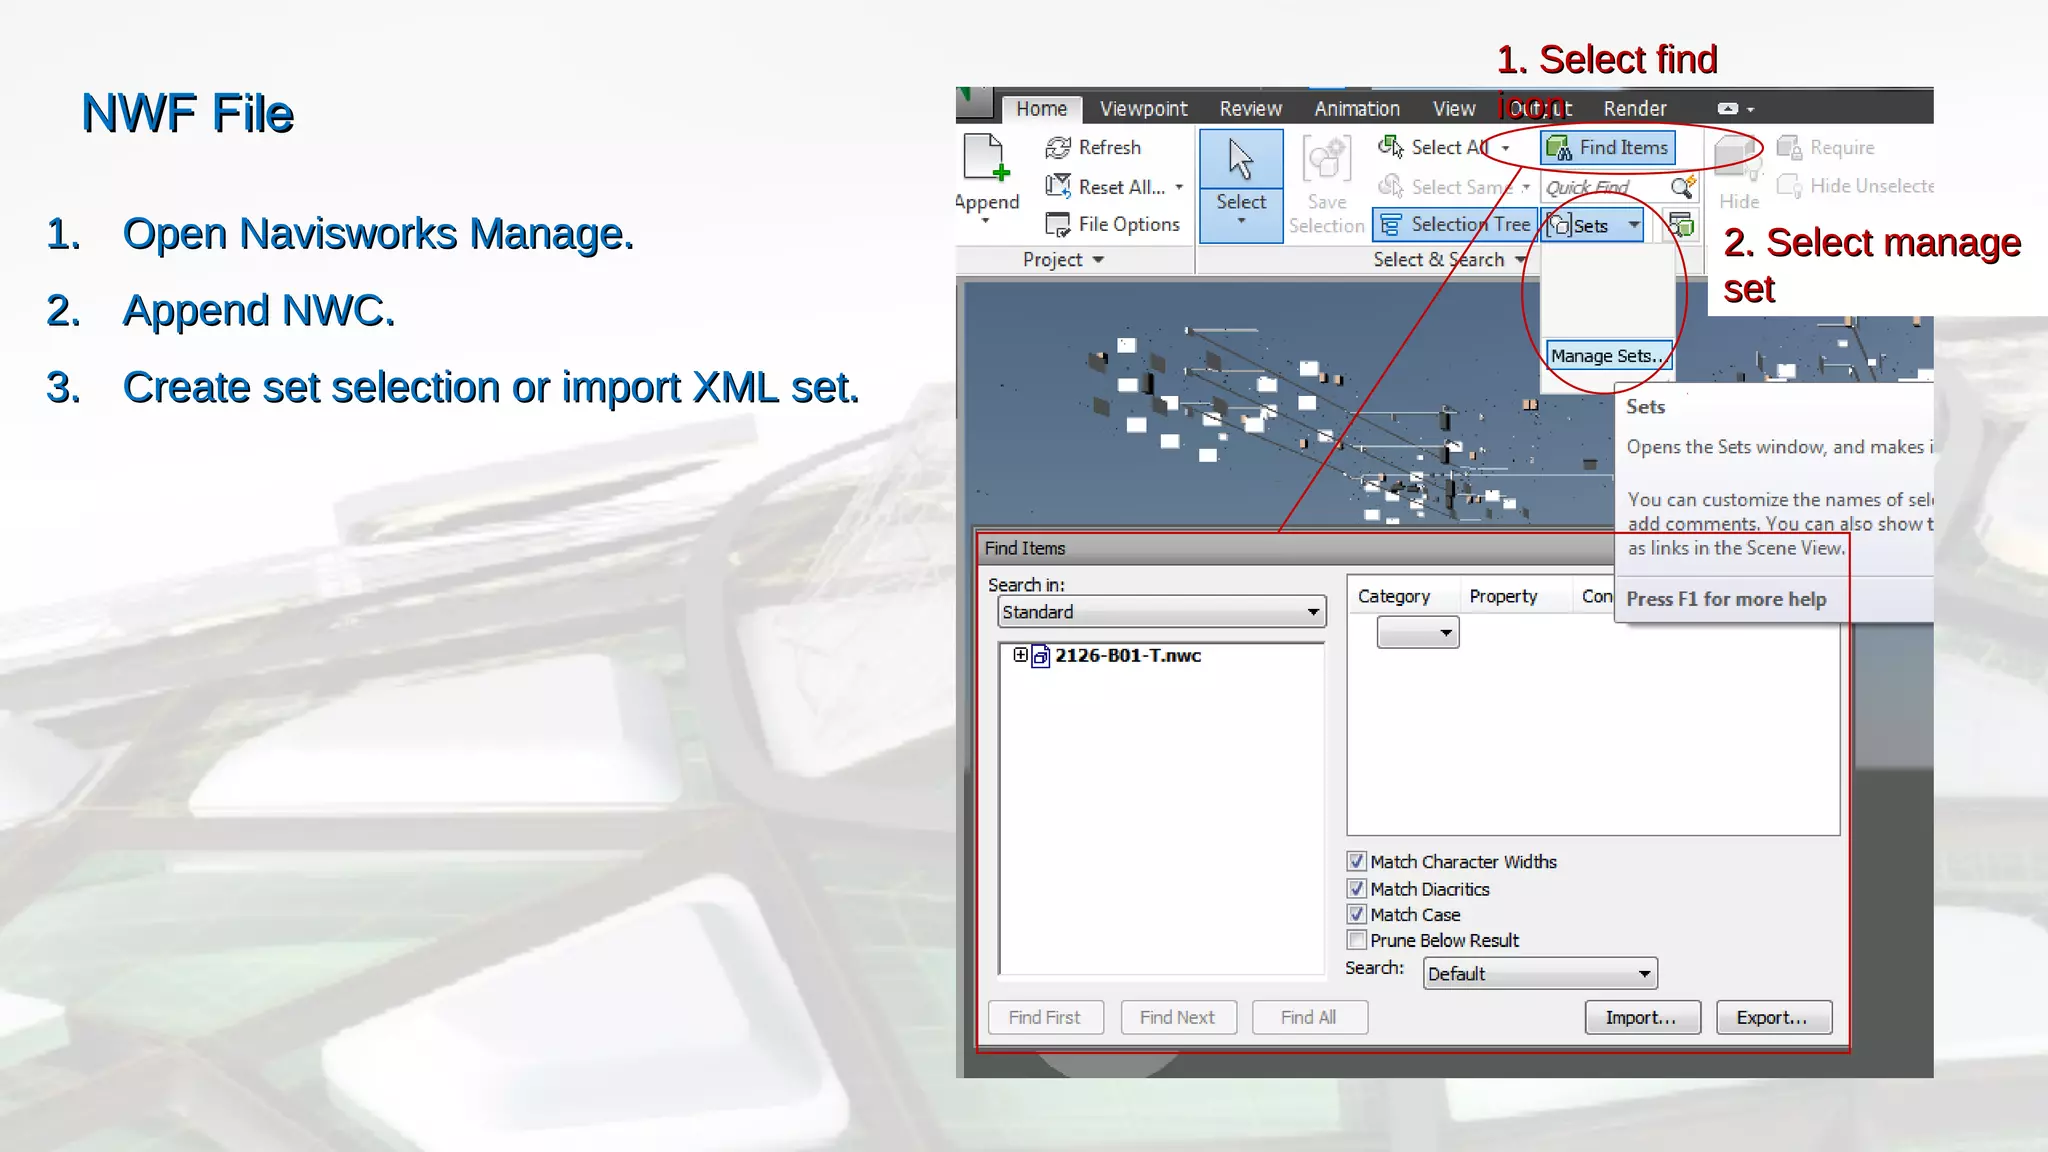Toggle the Match Diacritics checkbox
The height and width of the screenshot is (1152, 2048).
pos(1356,888)
